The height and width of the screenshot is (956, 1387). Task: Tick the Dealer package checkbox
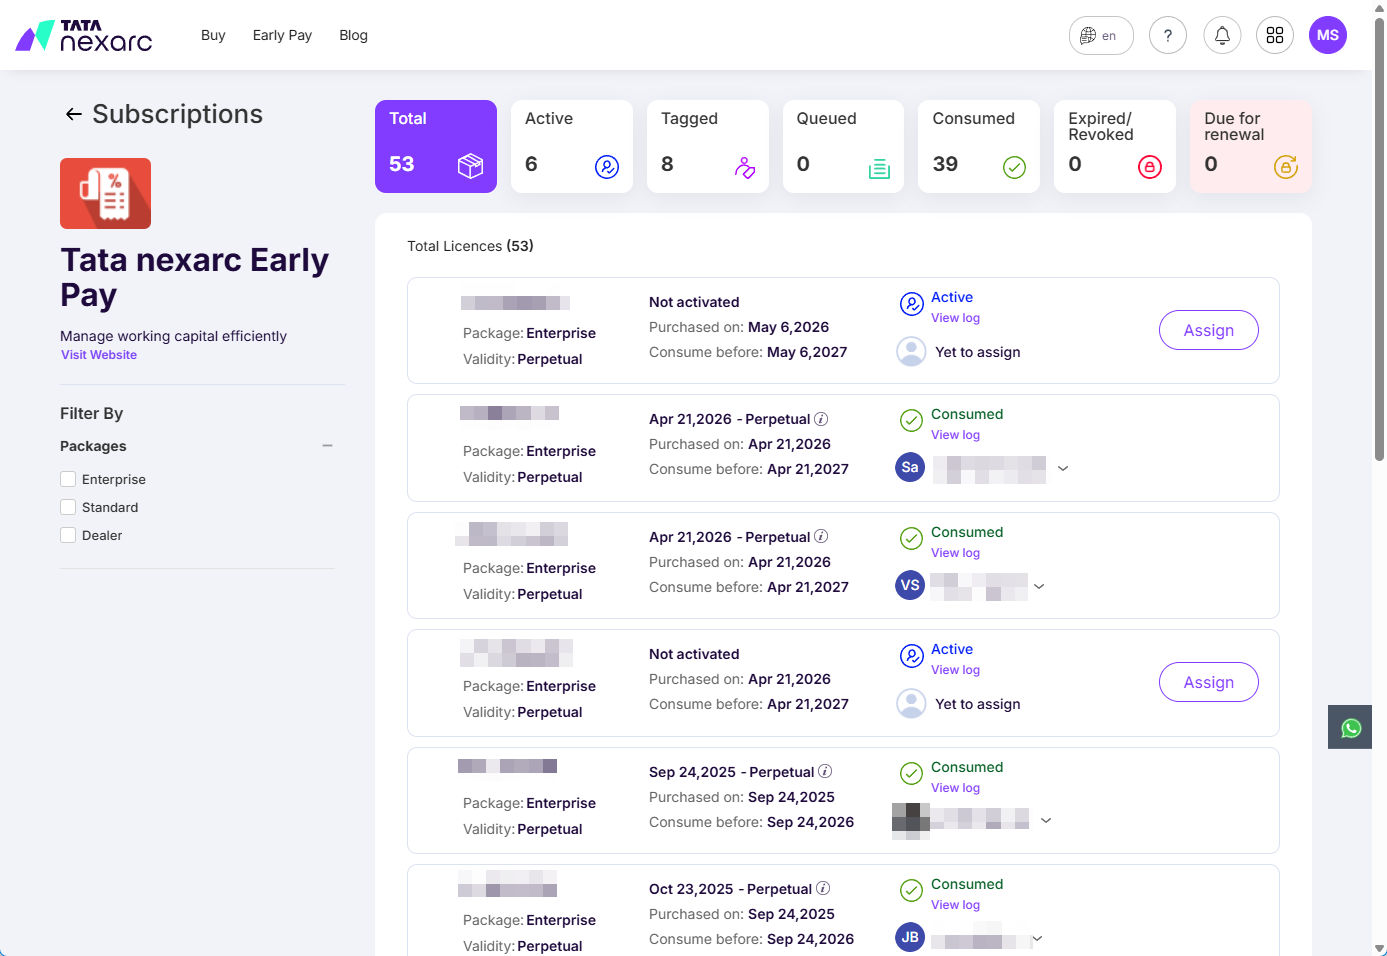(68, 535)
